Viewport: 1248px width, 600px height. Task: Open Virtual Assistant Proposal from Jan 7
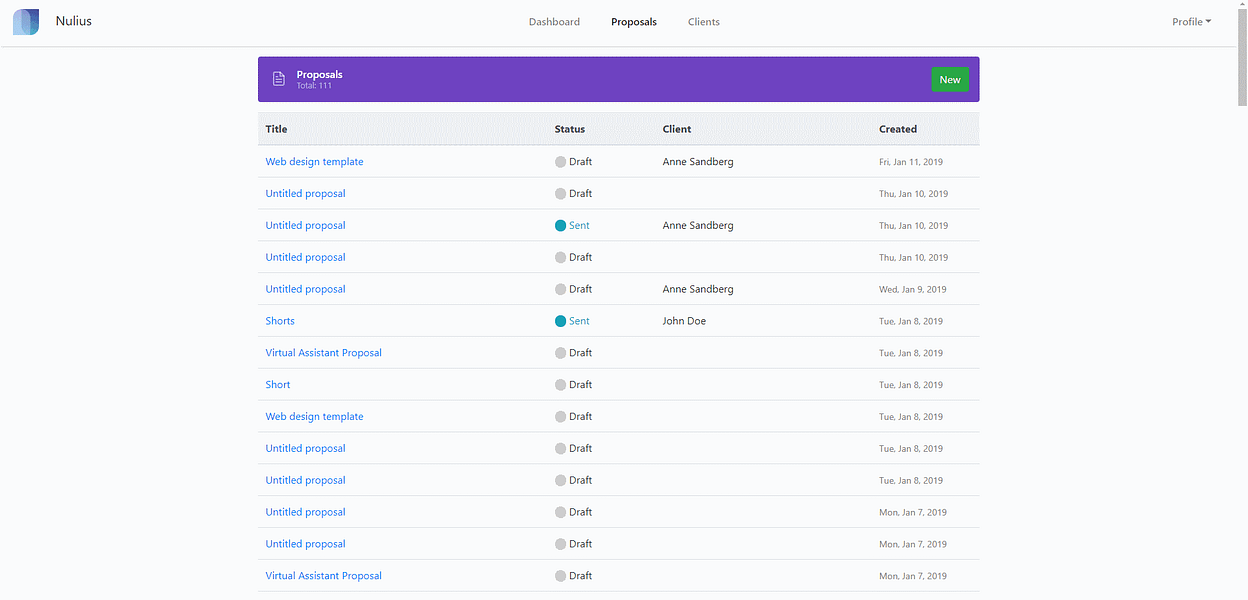[x=323, y=576]
